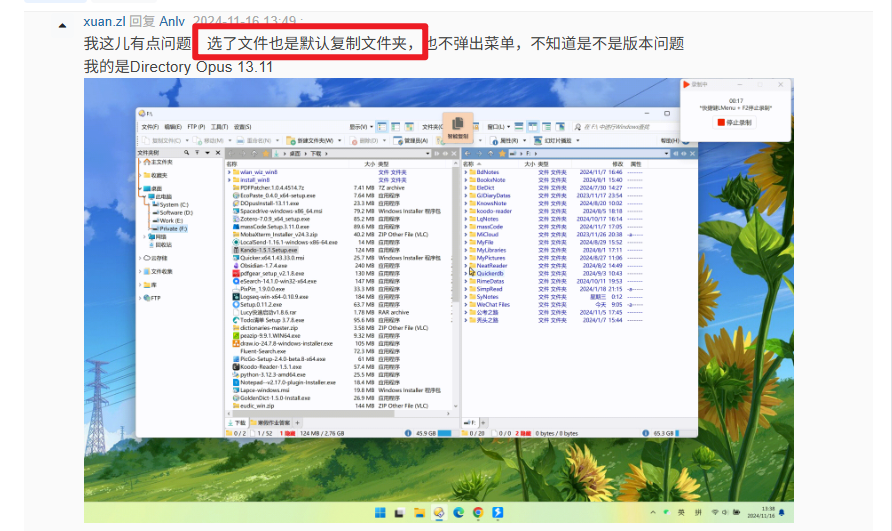This screenshot has height=531, width=892.
Task: Expand the FTP node in folder tree
Action: coord(140,298)
